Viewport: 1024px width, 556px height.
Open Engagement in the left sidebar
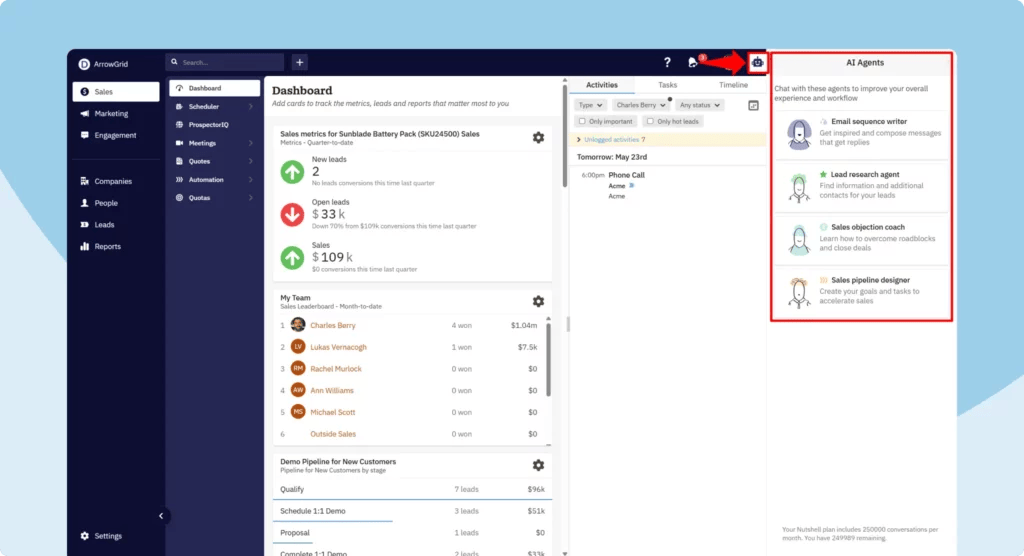point(116,135)
